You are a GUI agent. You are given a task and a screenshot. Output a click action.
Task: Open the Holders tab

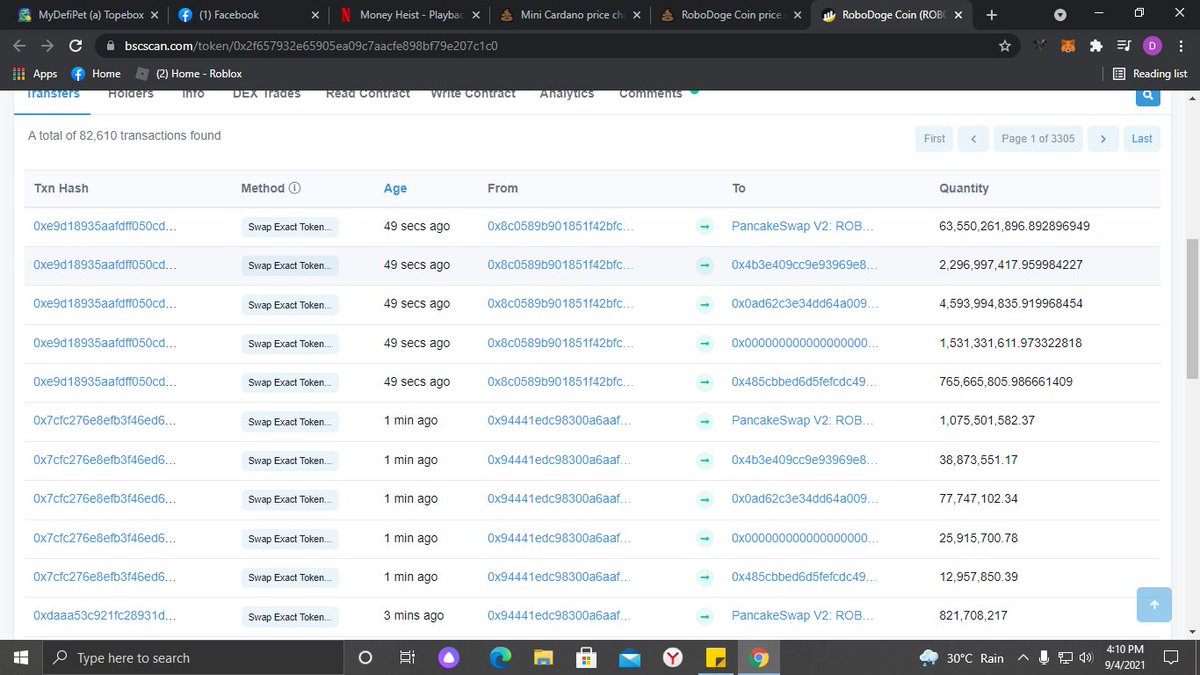point(131,94)
